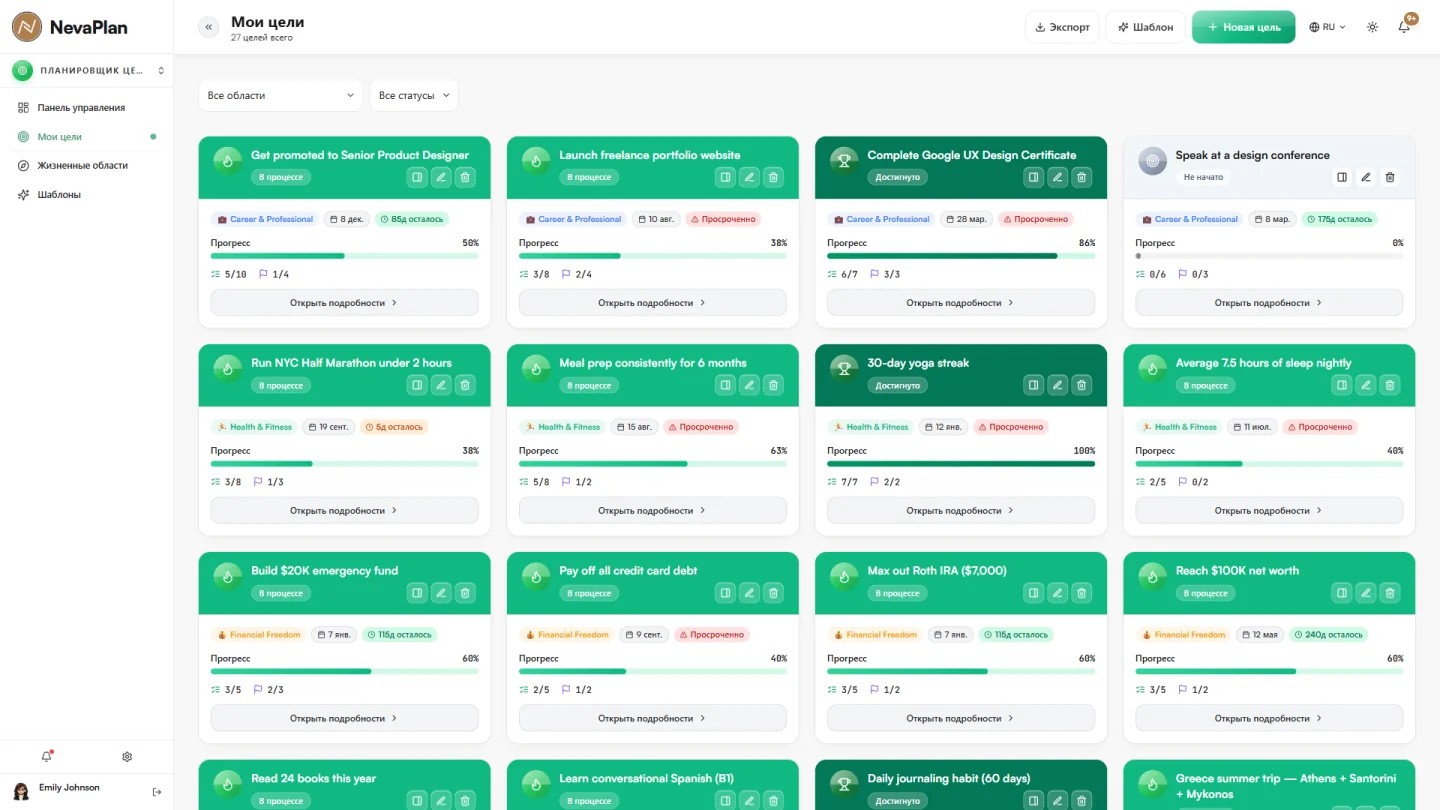Click the Просрочено badge on Pay off credit card debt
The height and width of the screenshot is (810, 1440).
click(x=712, y=635)
